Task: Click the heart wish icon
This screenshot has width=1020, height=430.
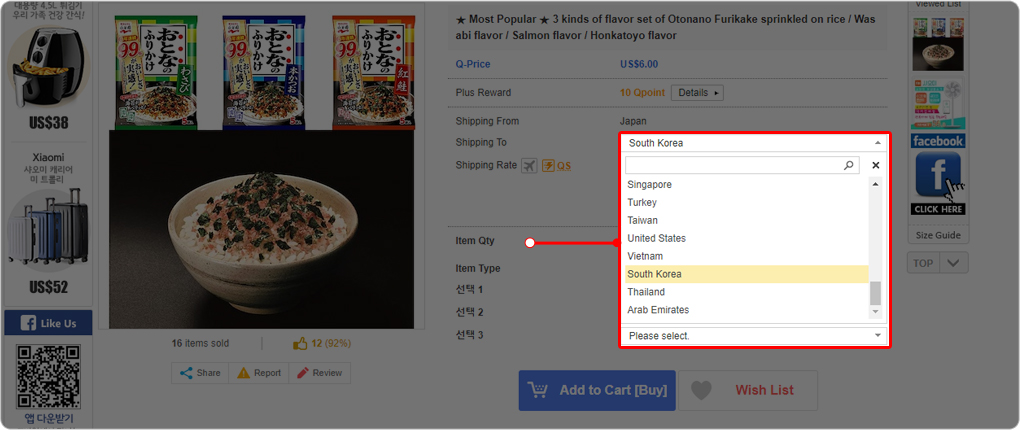Action: pyautogui.click(x=702, y=390)
